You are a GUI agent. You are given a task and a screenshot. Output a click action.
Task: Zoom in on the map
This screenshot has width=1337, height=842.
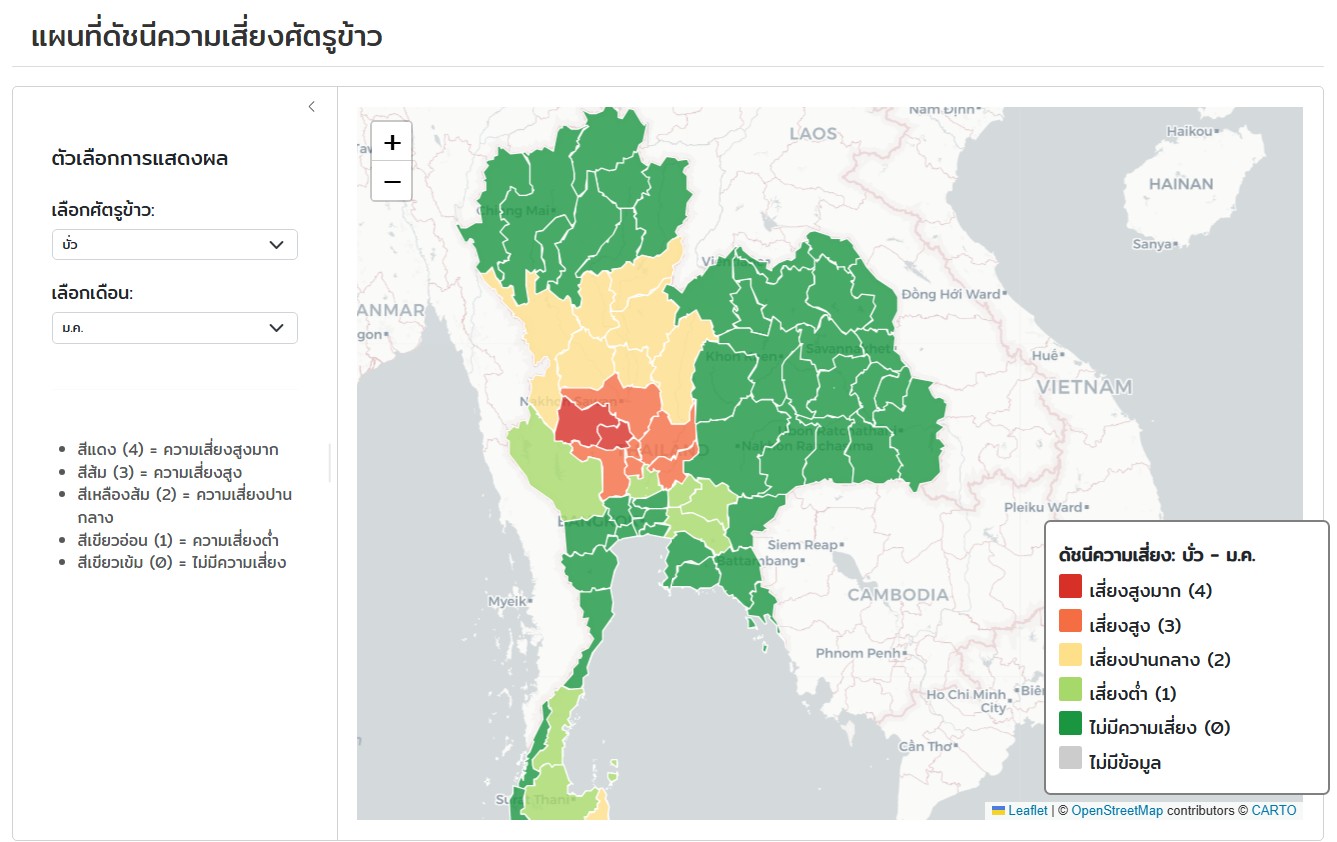pyautogui.click(x=391, y=141)
